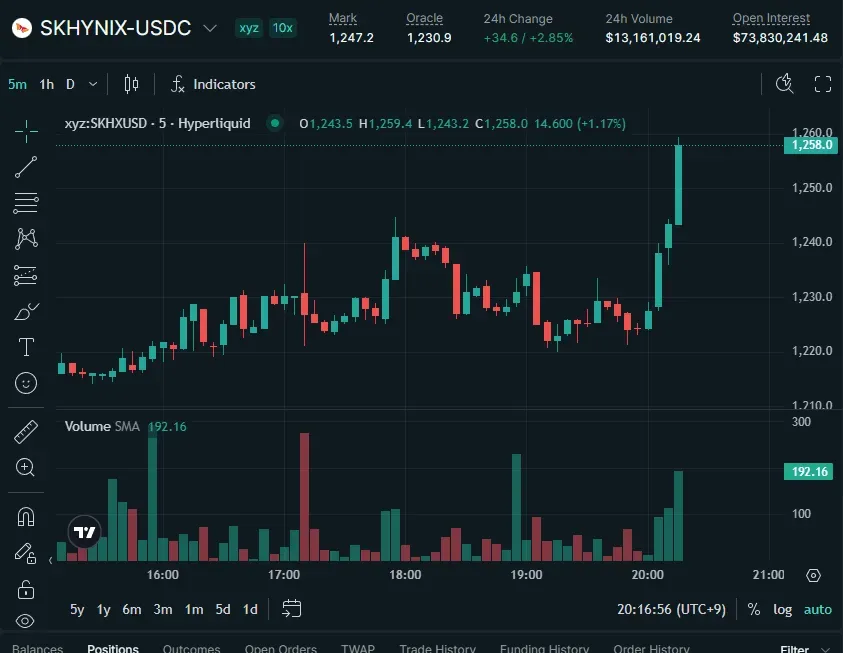Open the forecasting and position tool
This screenshot has height=653, width=843.
pyautogui.click(x=26, y=275)
